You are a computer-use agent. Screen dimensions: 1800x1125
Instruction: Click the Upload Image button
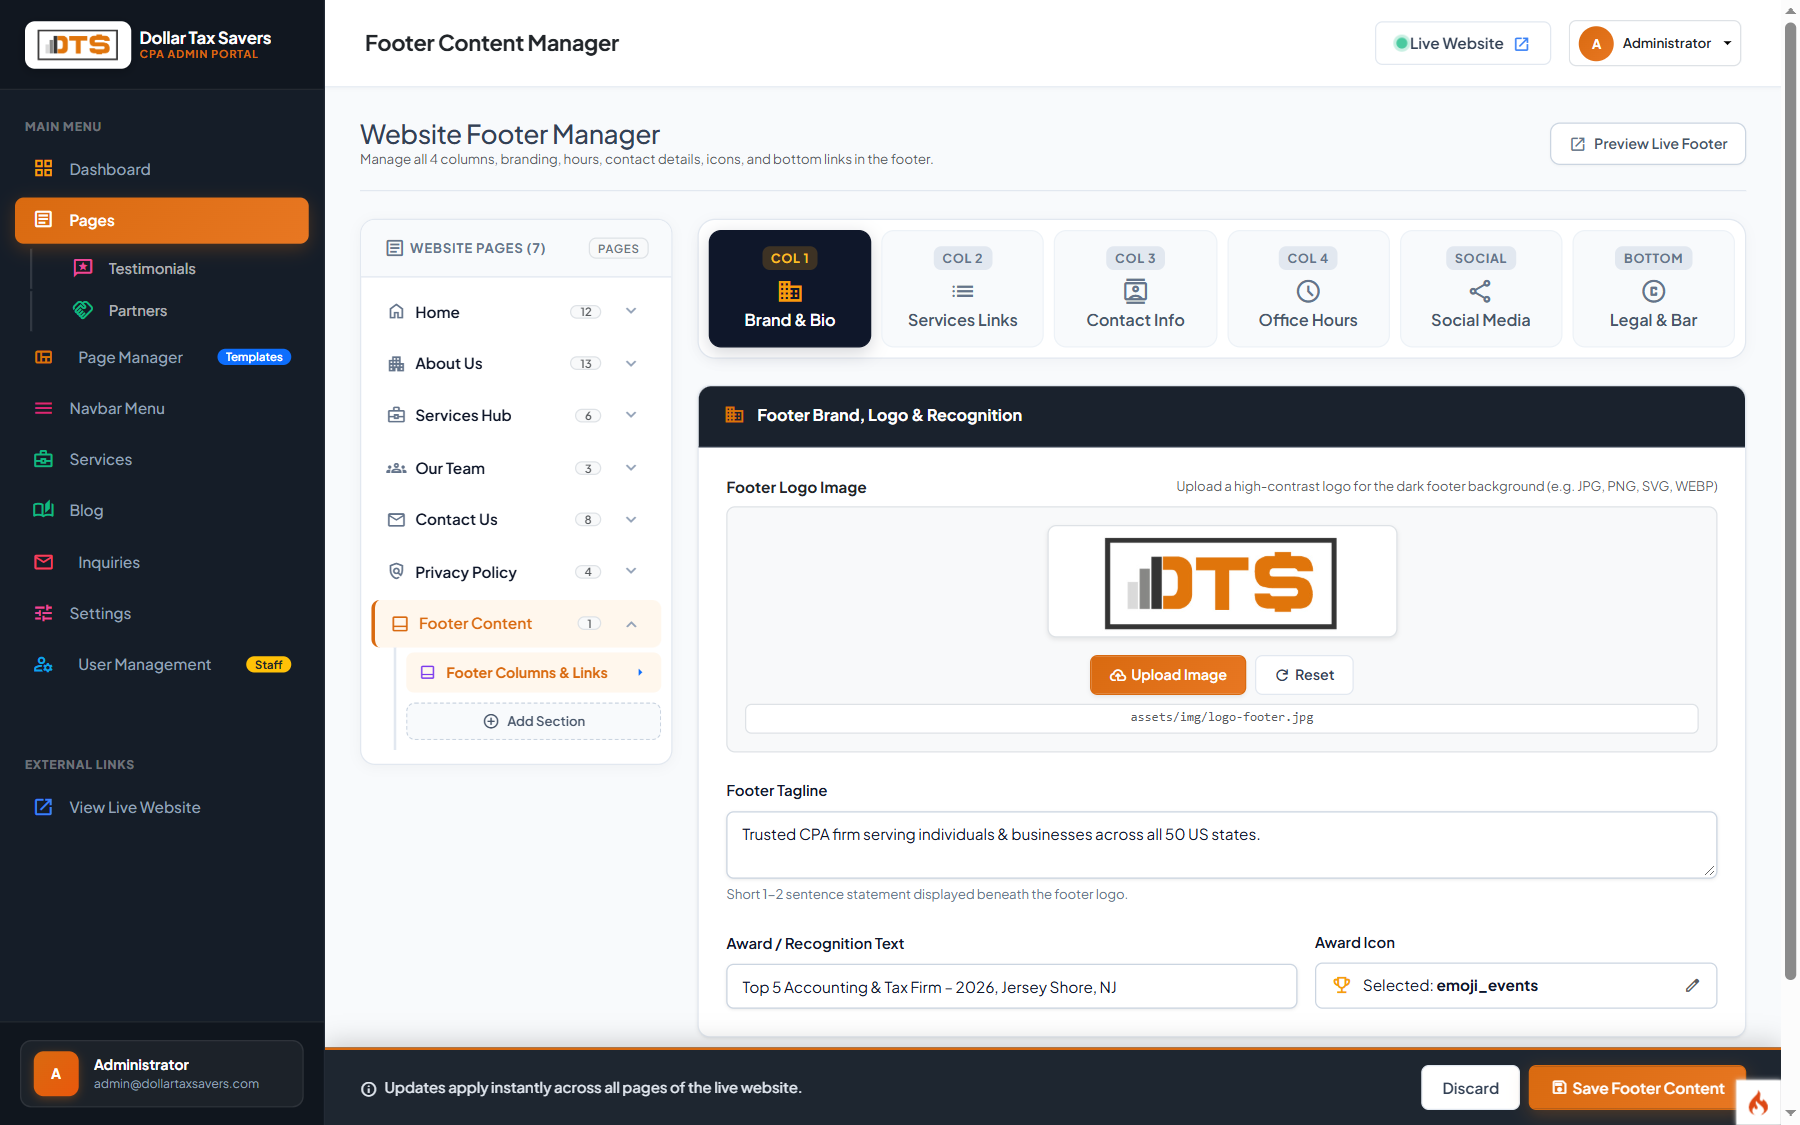click(1167, 675)
